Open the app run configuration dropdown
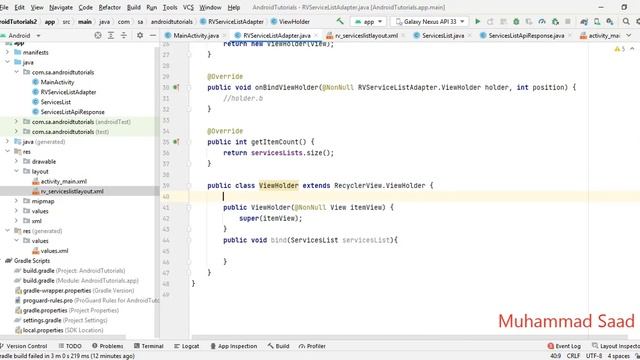 point(369,22)
